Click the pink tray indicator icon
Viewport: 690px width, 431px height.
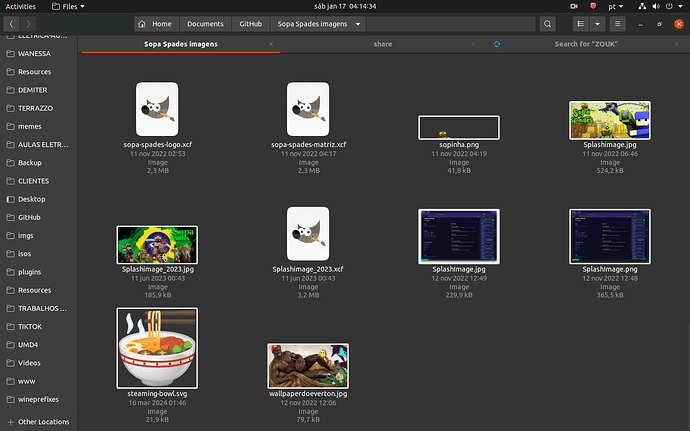[593, 6]
